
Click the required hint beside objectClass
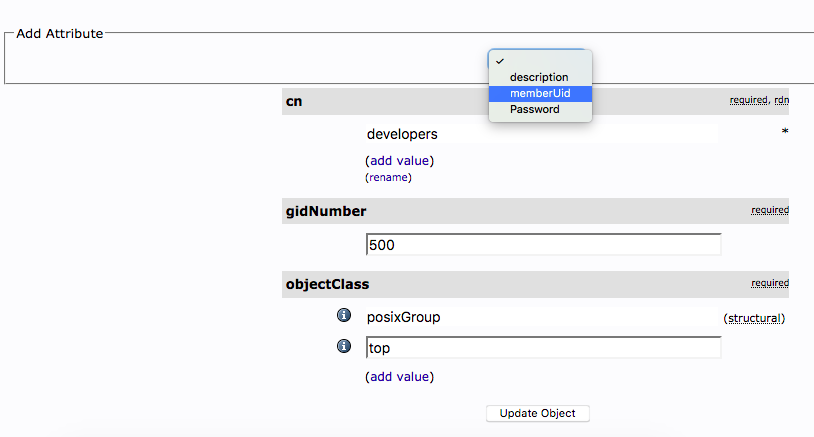pyautogui.click(x=769, y=283)
